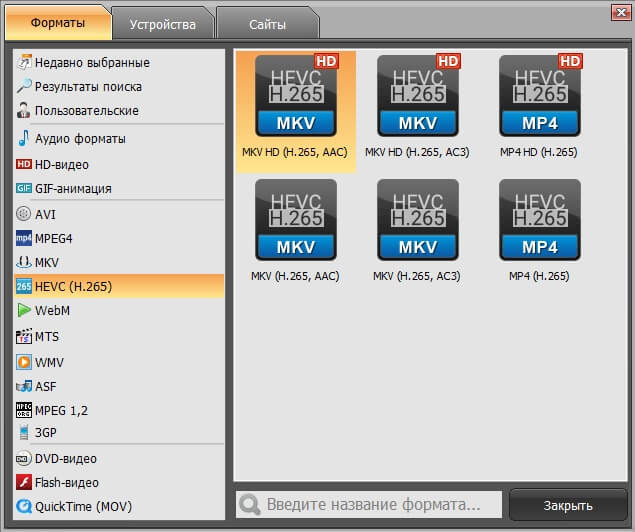Click the search magnifier in the field
The height and width of the screenshot is (532, 635).
(x=249, y=504)
